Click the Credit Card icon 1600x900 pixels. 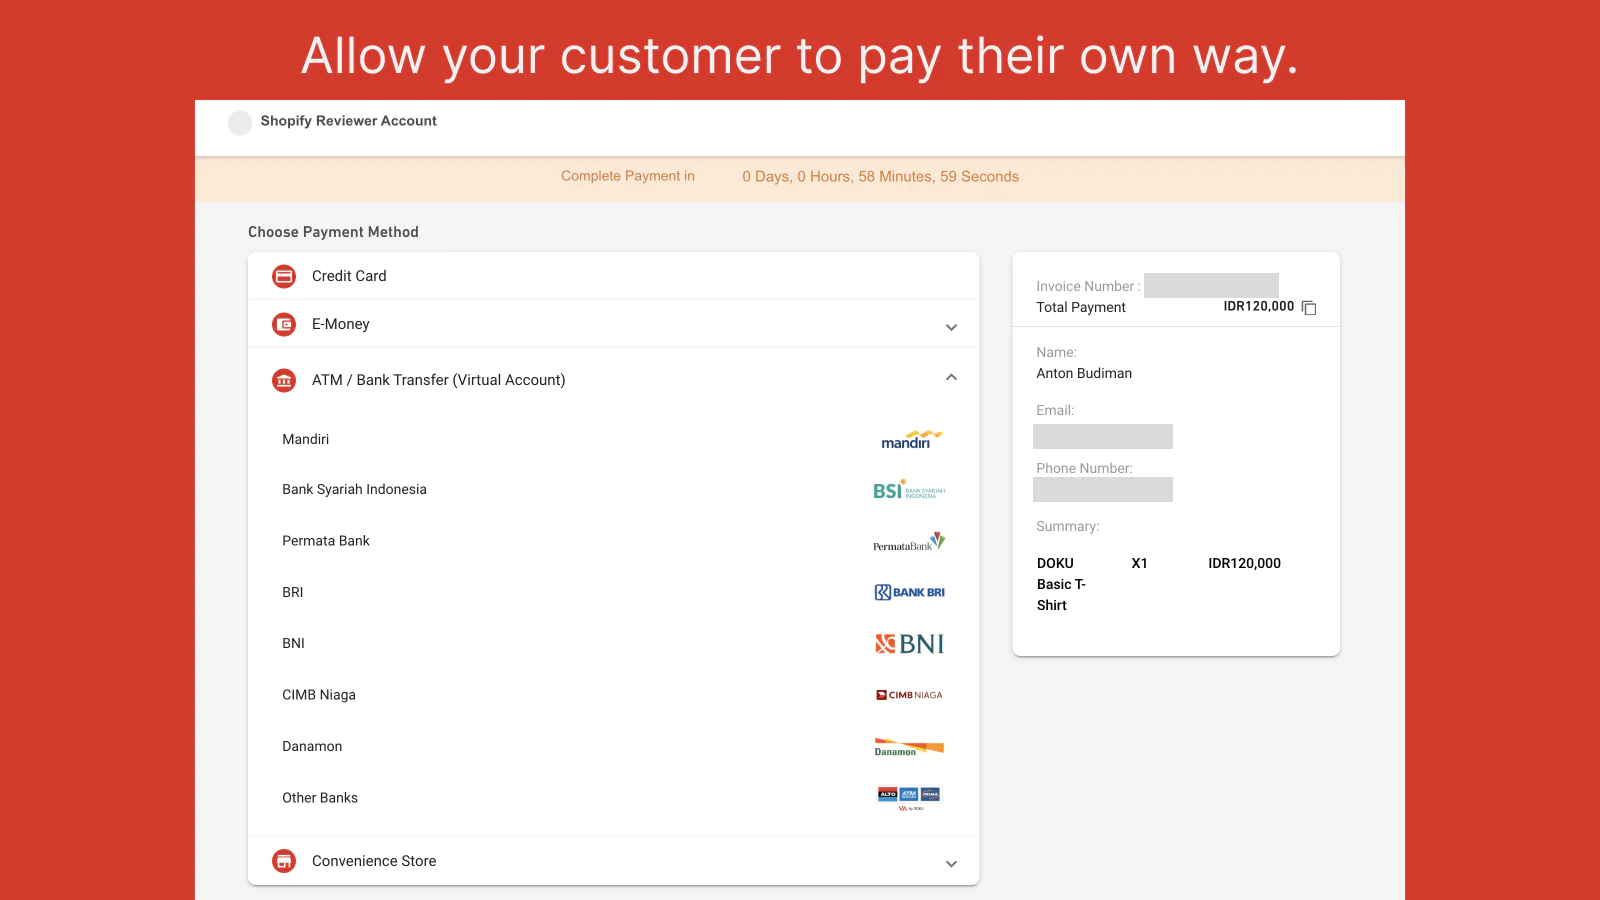pyautogui.click(x=284, y=276)
